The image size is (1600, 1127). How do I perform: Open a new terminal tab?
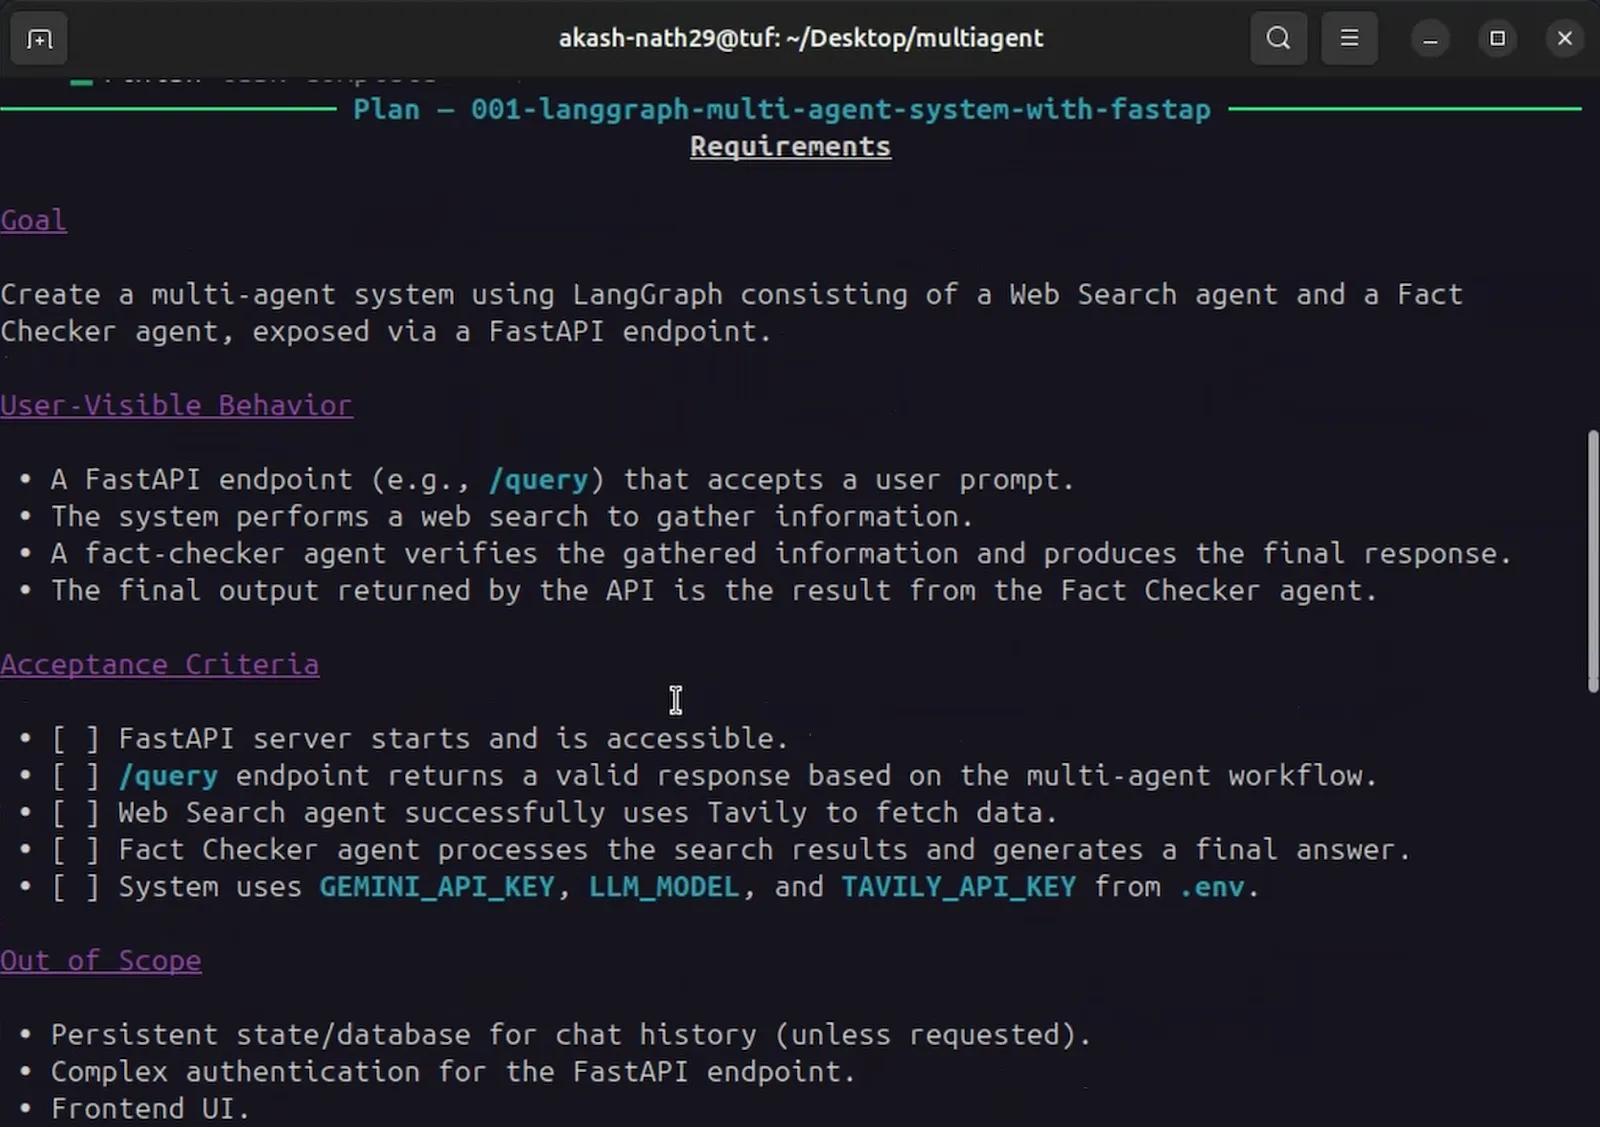tap(39, 39)
